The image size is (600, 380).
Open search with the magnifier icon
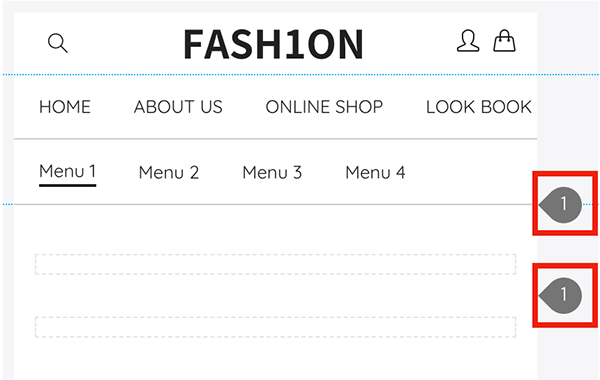[x=58, y=43]
